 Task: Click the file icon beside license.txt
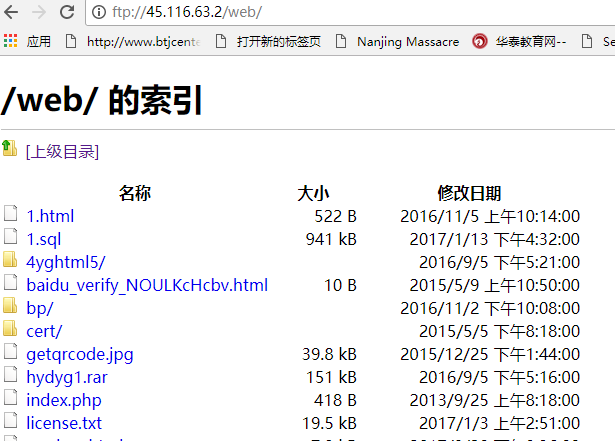click(x=11, y=420)
